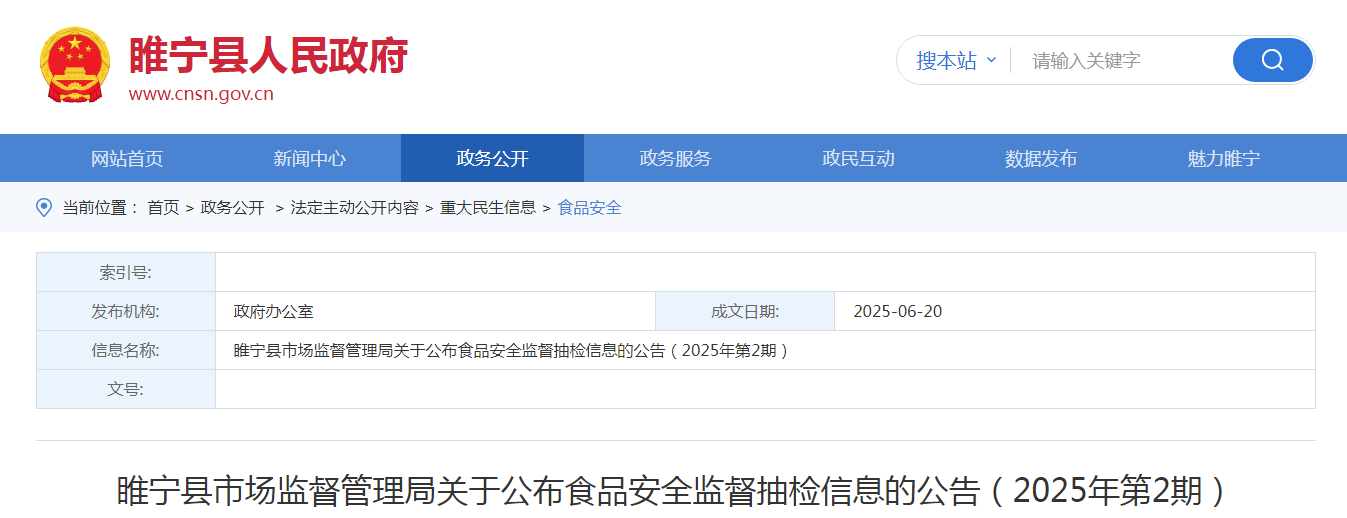Open the 数据发布 navigation tab

click(1041, 158)
